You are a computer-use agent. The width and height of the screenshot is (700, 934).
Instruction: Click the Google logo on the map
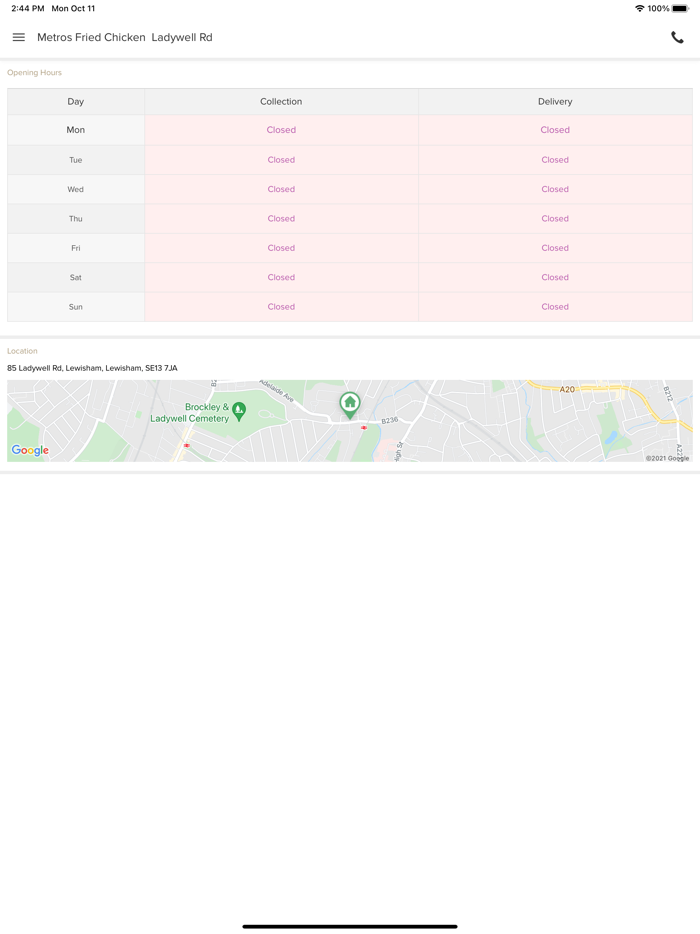[x=30, y=450]
